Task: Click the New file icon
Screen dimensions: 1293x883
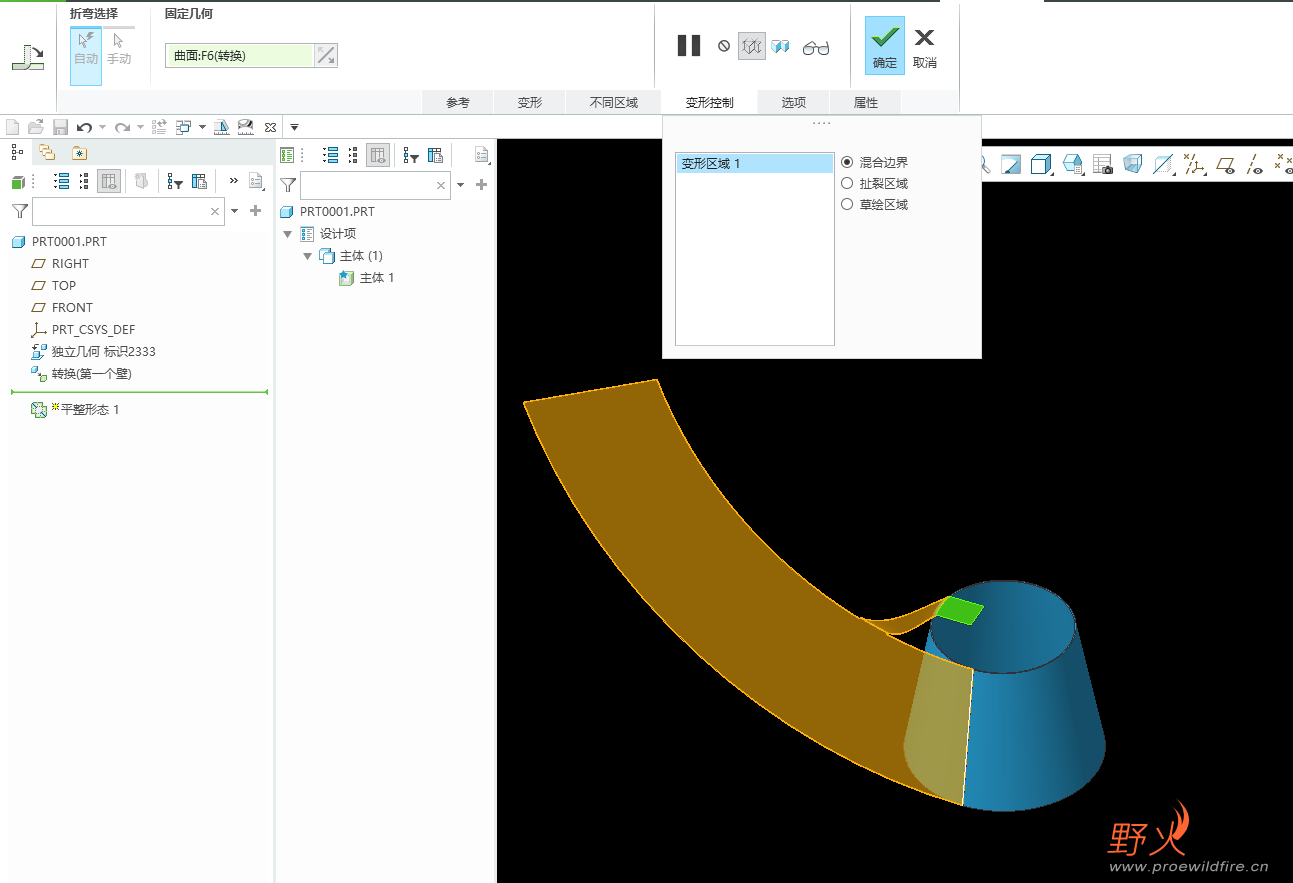Action: pos(13,127)
